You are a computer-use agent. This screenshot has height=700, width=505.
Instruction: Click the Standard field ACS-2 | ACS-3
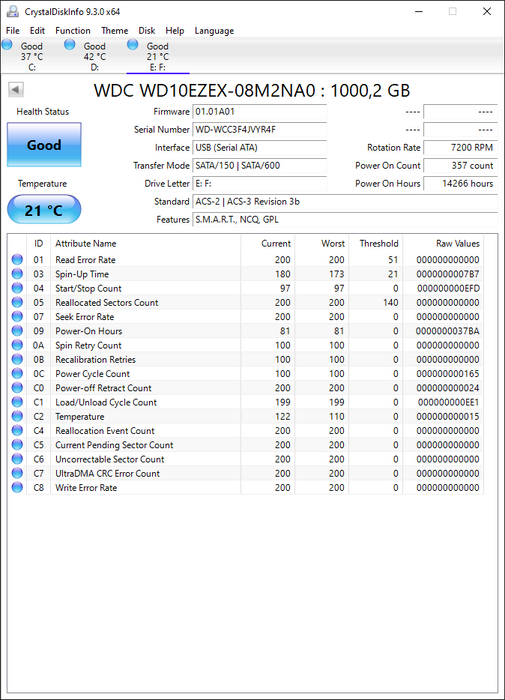click(x=345, y=201)
